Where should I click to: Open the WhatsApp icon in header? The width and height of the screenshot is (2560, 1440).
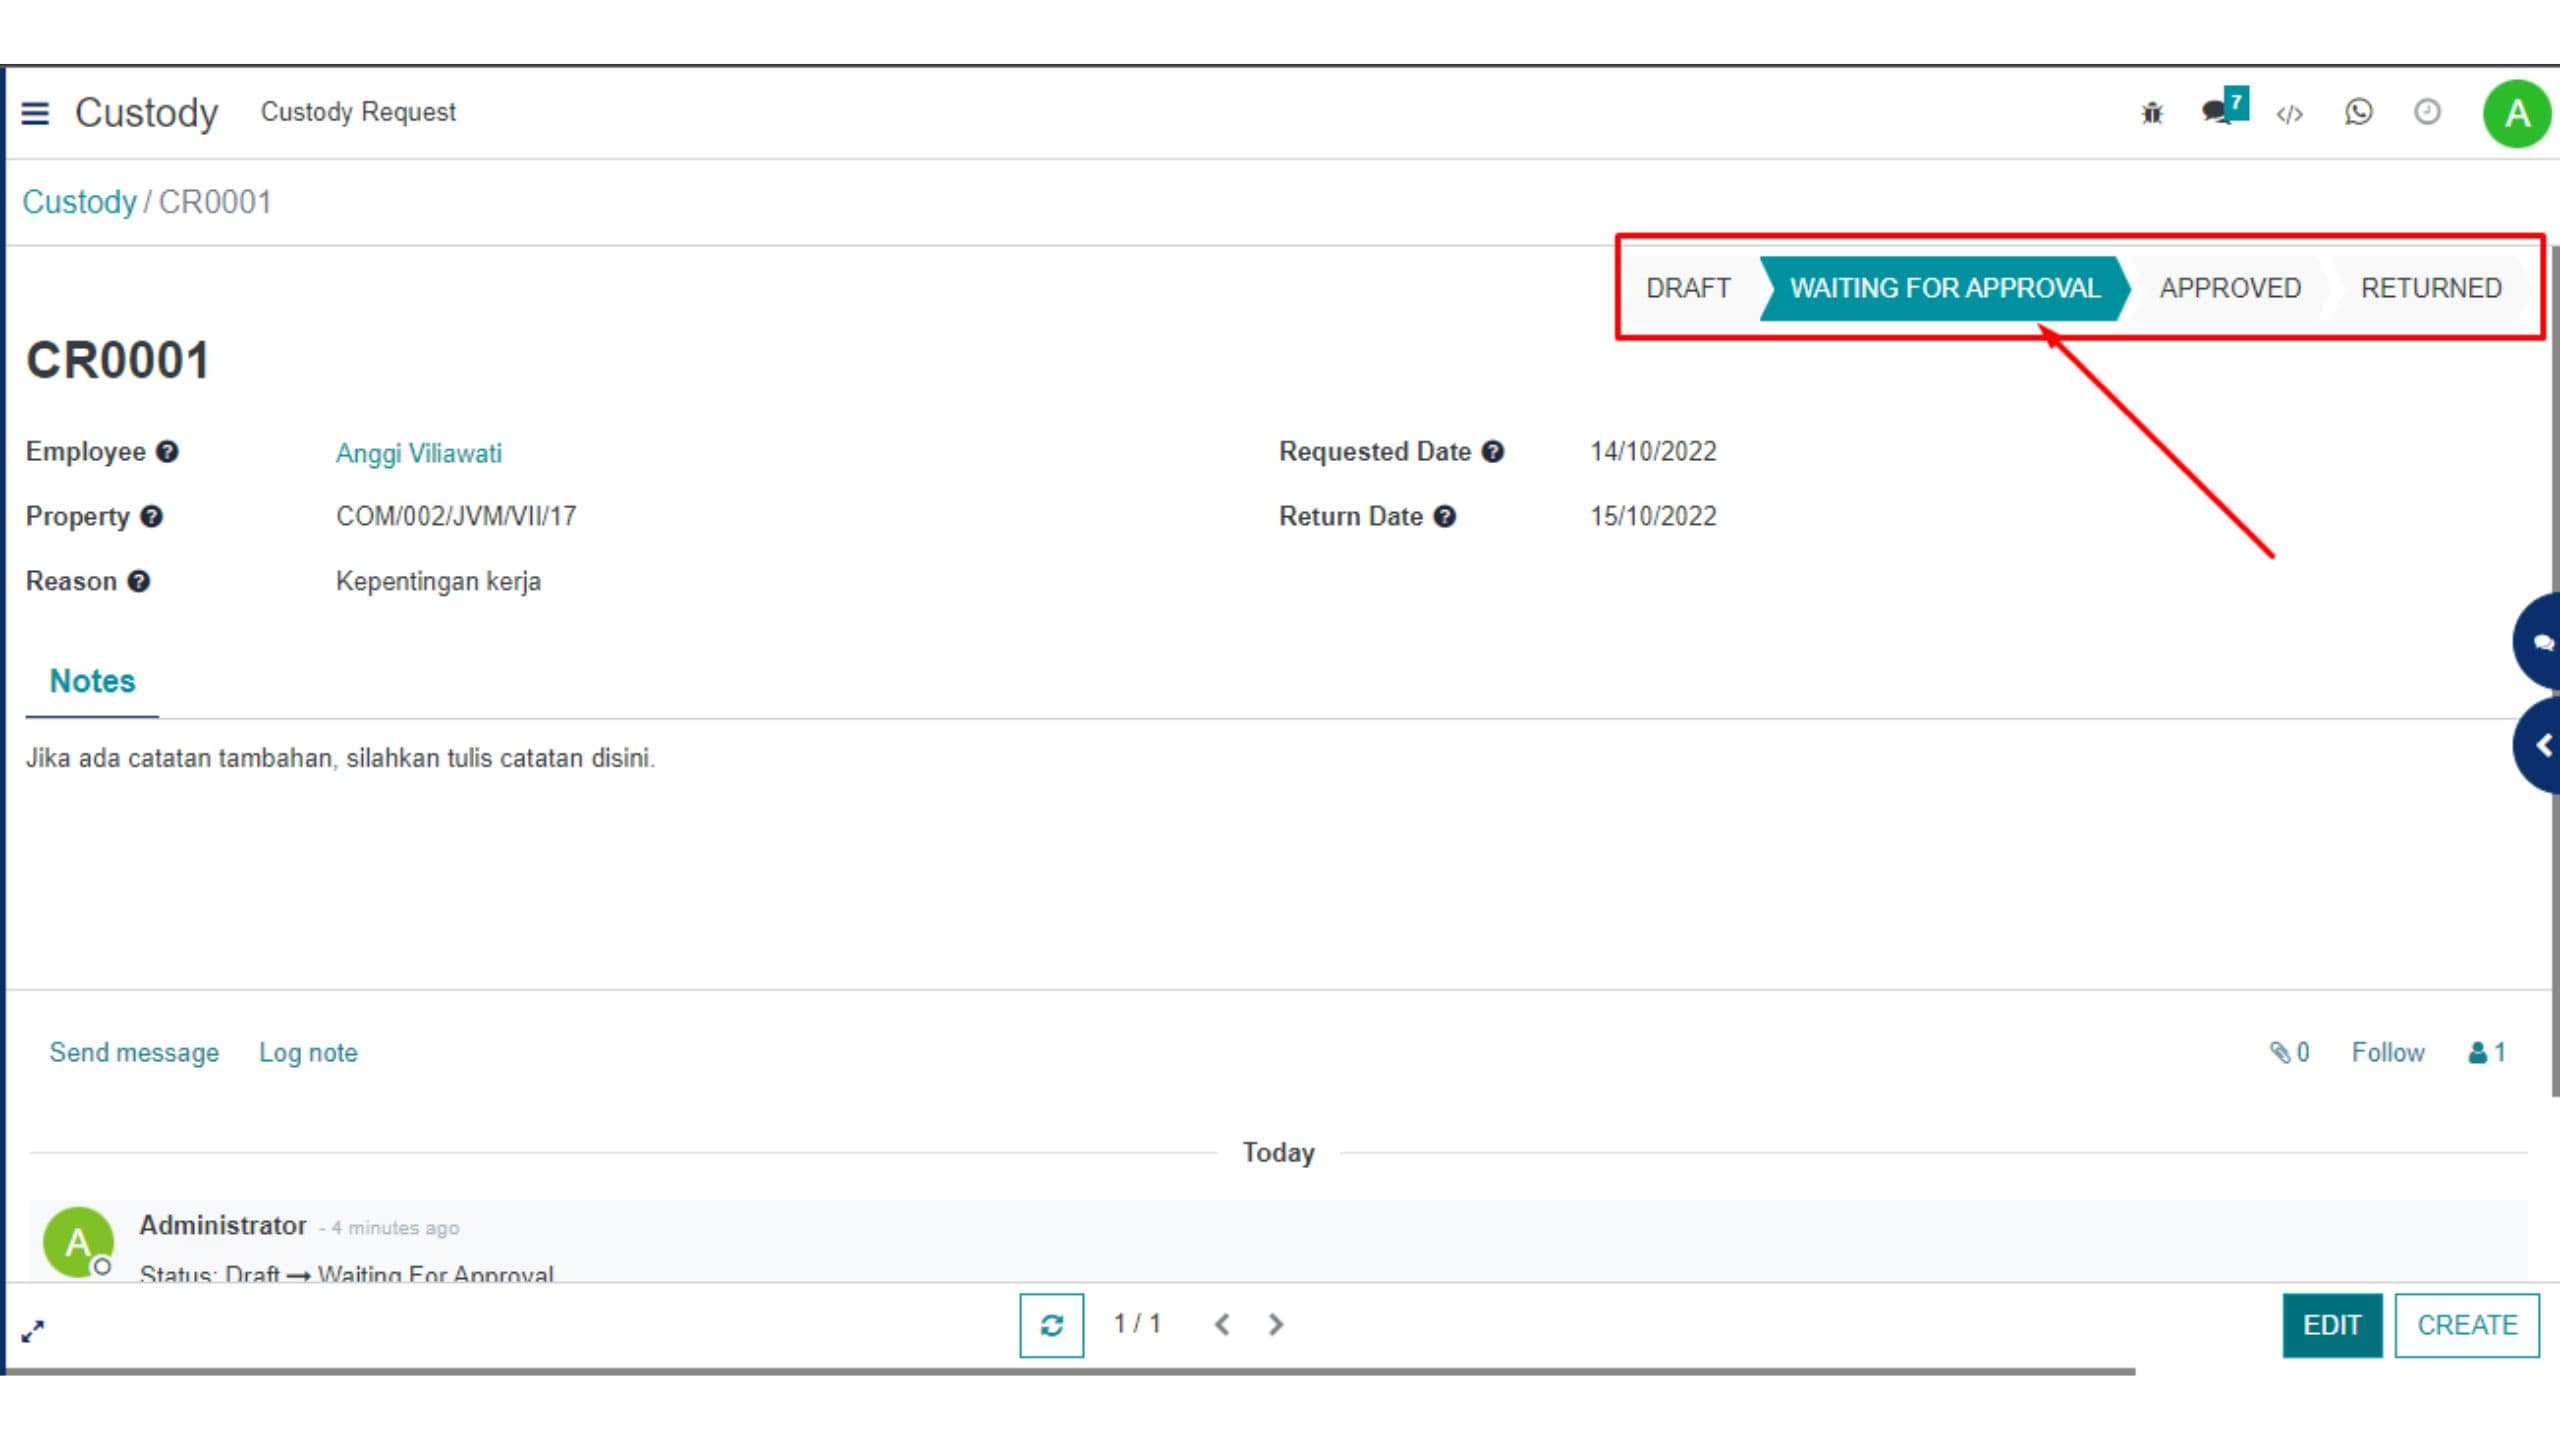pyautogui.click(x=2358, y=112)
